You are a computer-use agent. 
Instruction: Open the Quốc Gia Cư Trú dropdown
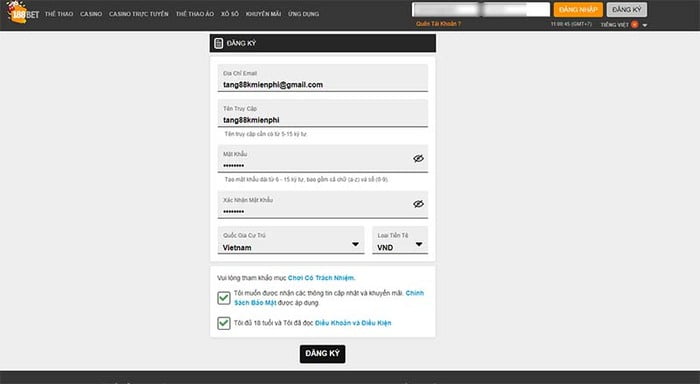pyautogui.click(x=291, y=240)
